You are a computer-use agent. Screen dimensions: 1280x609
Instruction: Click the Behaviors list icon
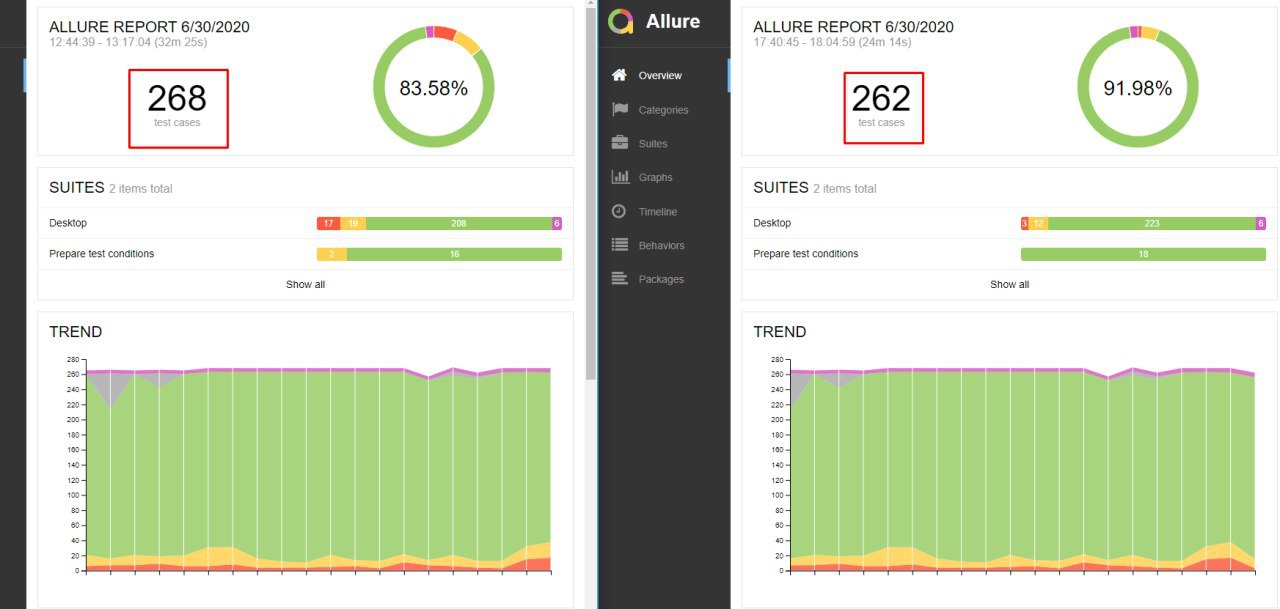(x=619, y=245)
